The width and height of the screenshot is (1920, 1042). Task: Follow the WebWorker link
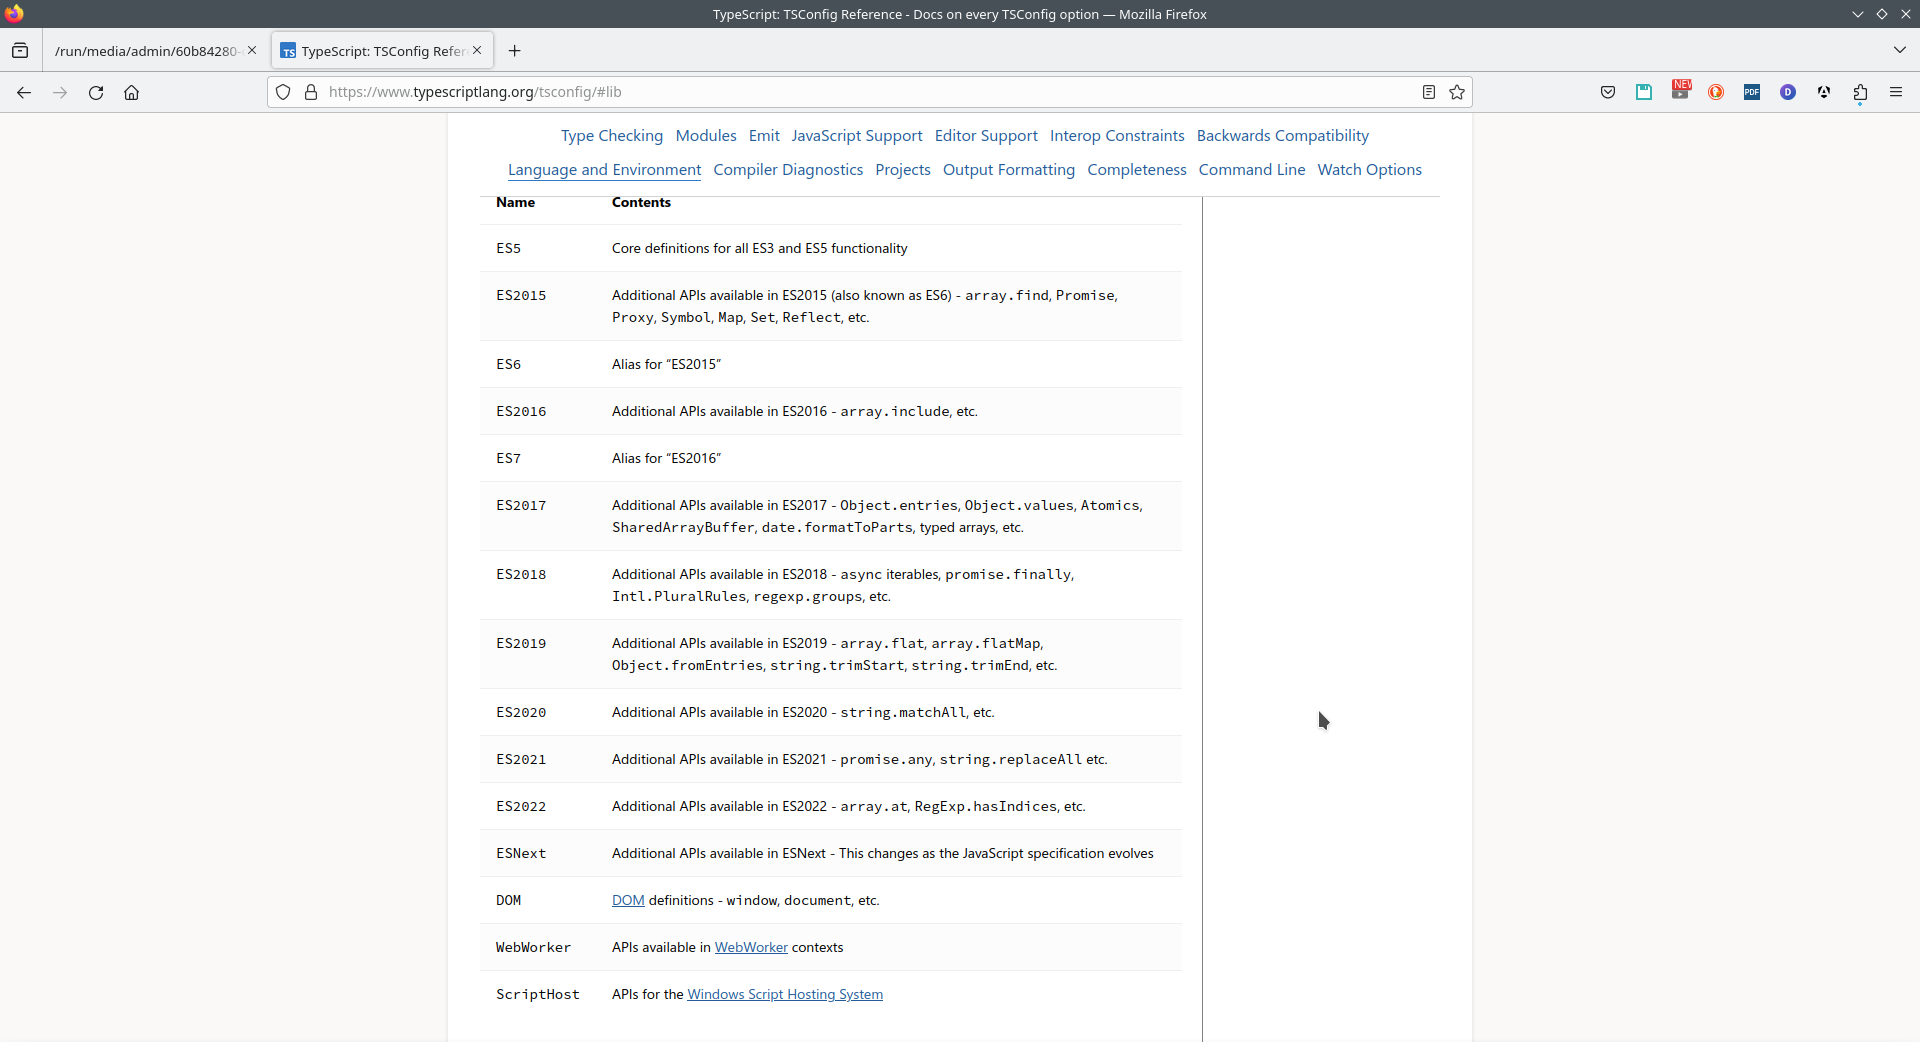751,947
